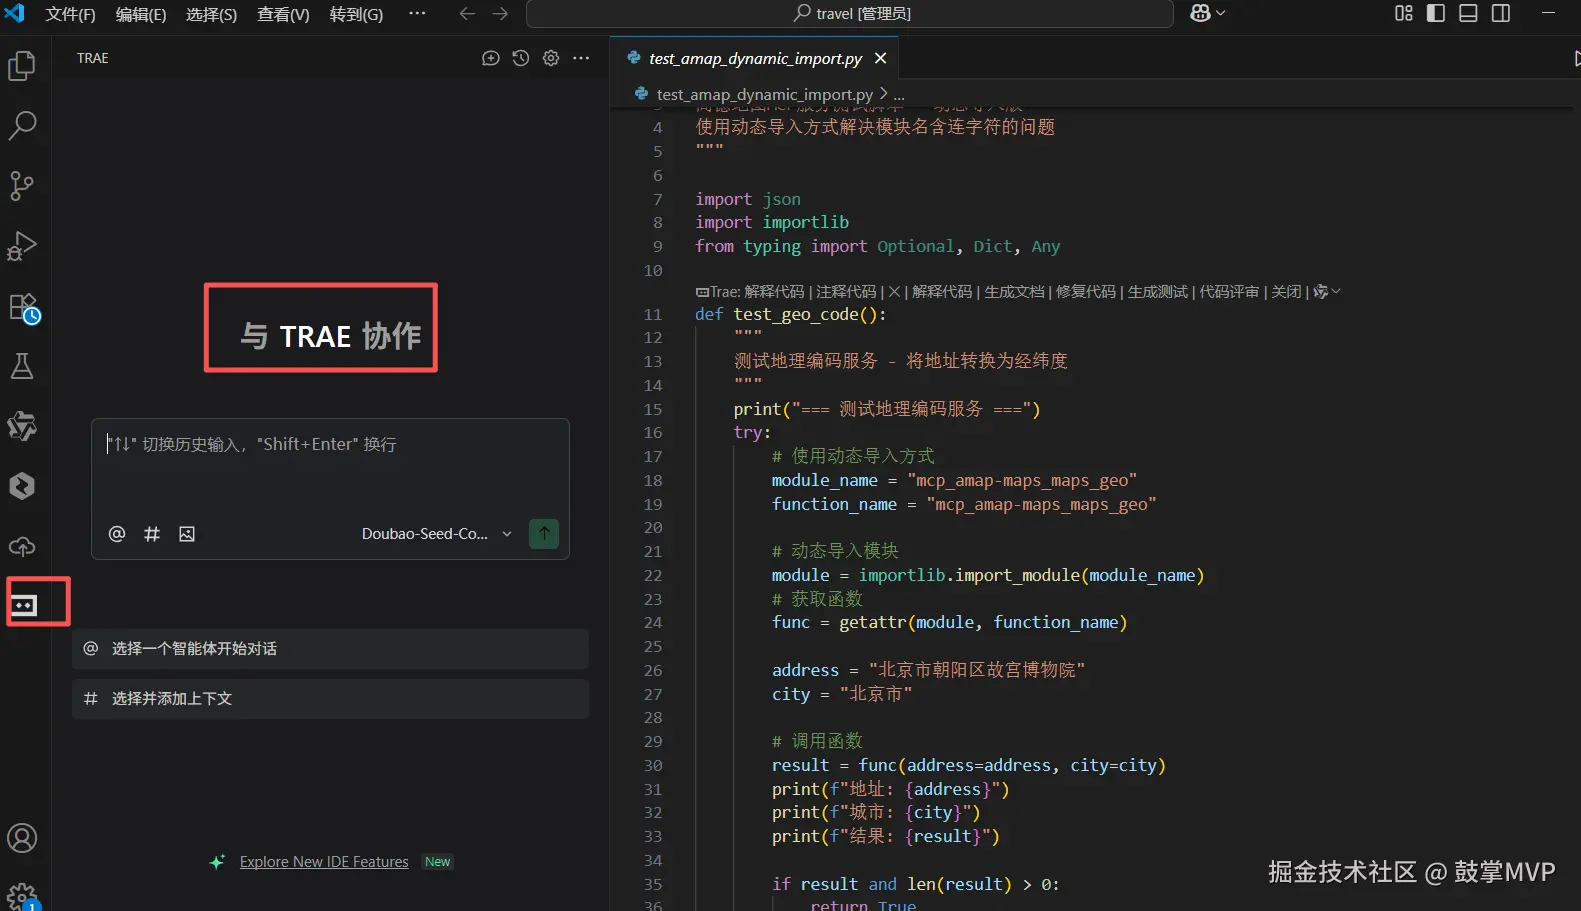This screenshot has width=1581, height=911.
Task: Toggle the secondary side bar
Action: (1501, 13)
